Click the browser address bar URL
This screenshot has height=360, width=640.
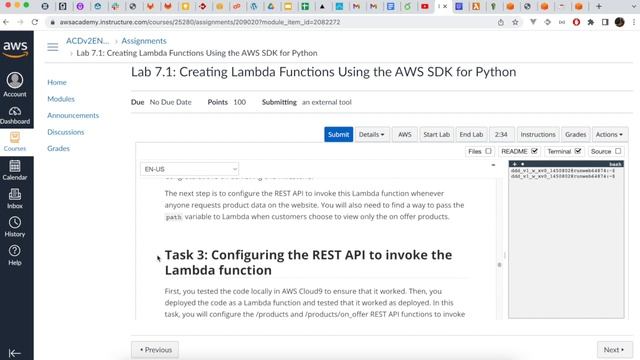pyautogui.click(x=200, y=22)
